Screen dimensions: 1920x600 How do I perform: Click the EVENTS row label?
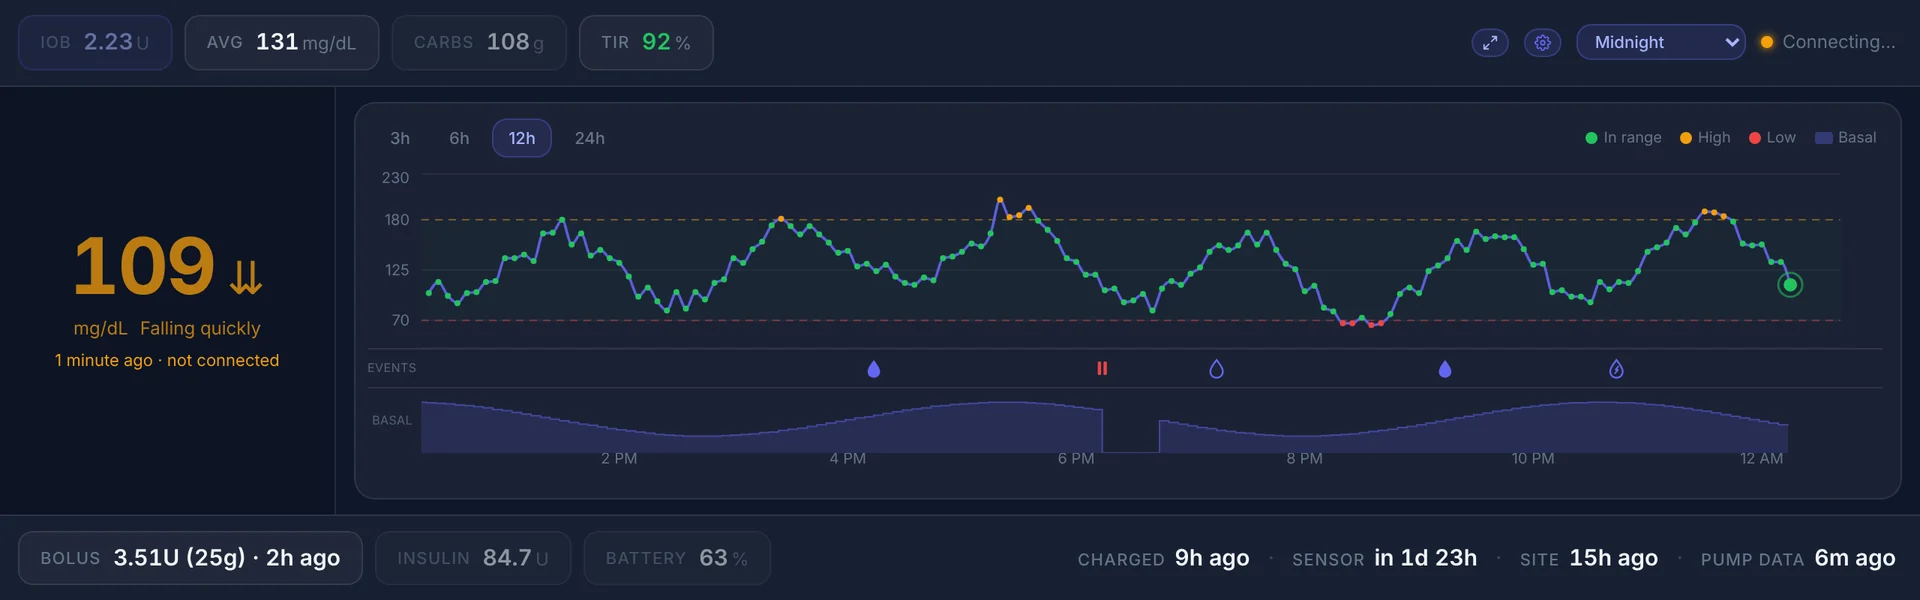click(x=392, y=368)
